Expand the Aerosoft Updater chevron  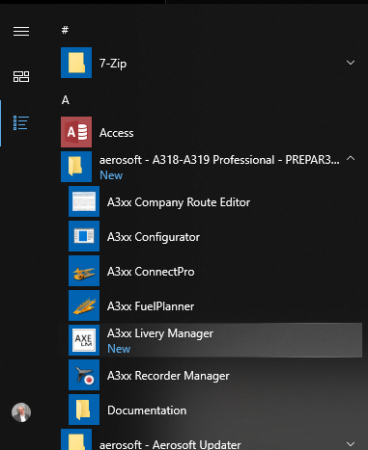[350, 444]
